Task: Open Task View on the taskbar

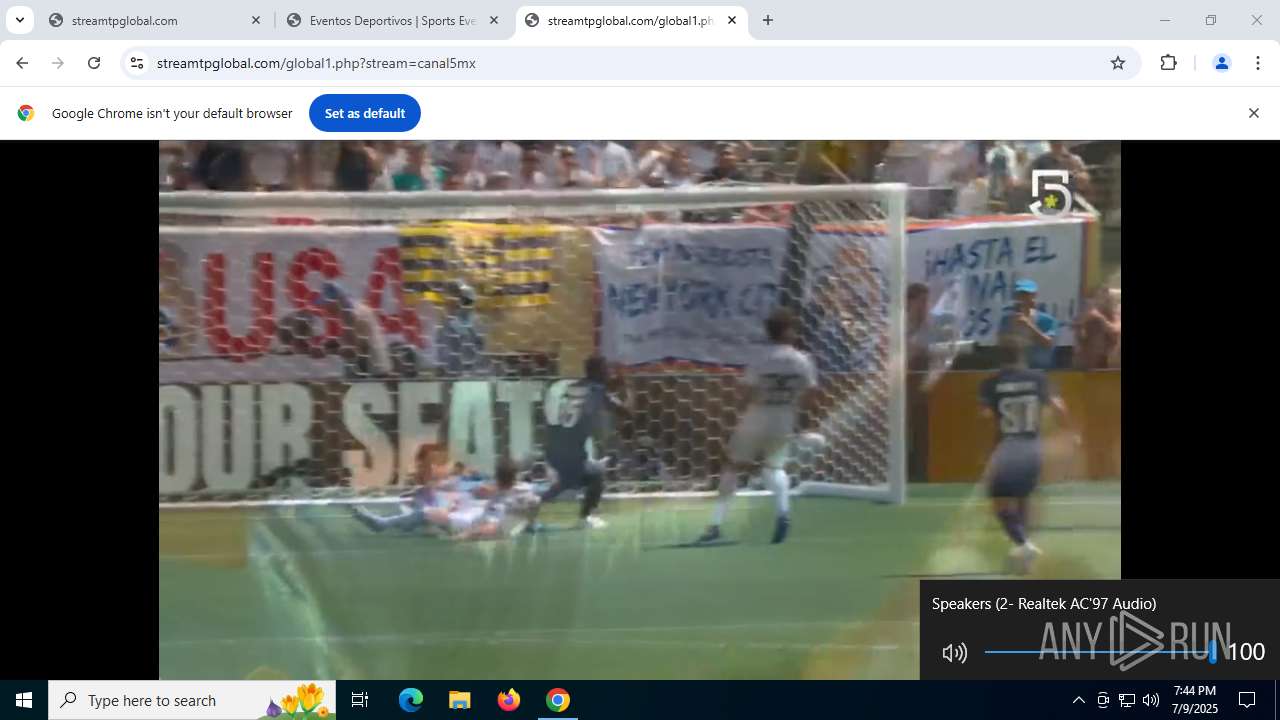Action: click(360, 700)
